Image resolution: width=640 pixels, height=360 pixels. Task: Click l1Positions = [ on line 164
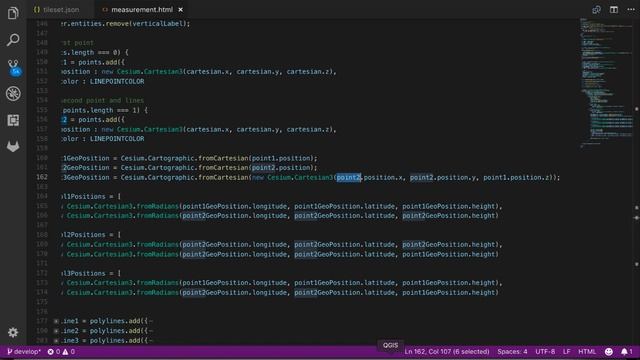(x=91, y=197)
